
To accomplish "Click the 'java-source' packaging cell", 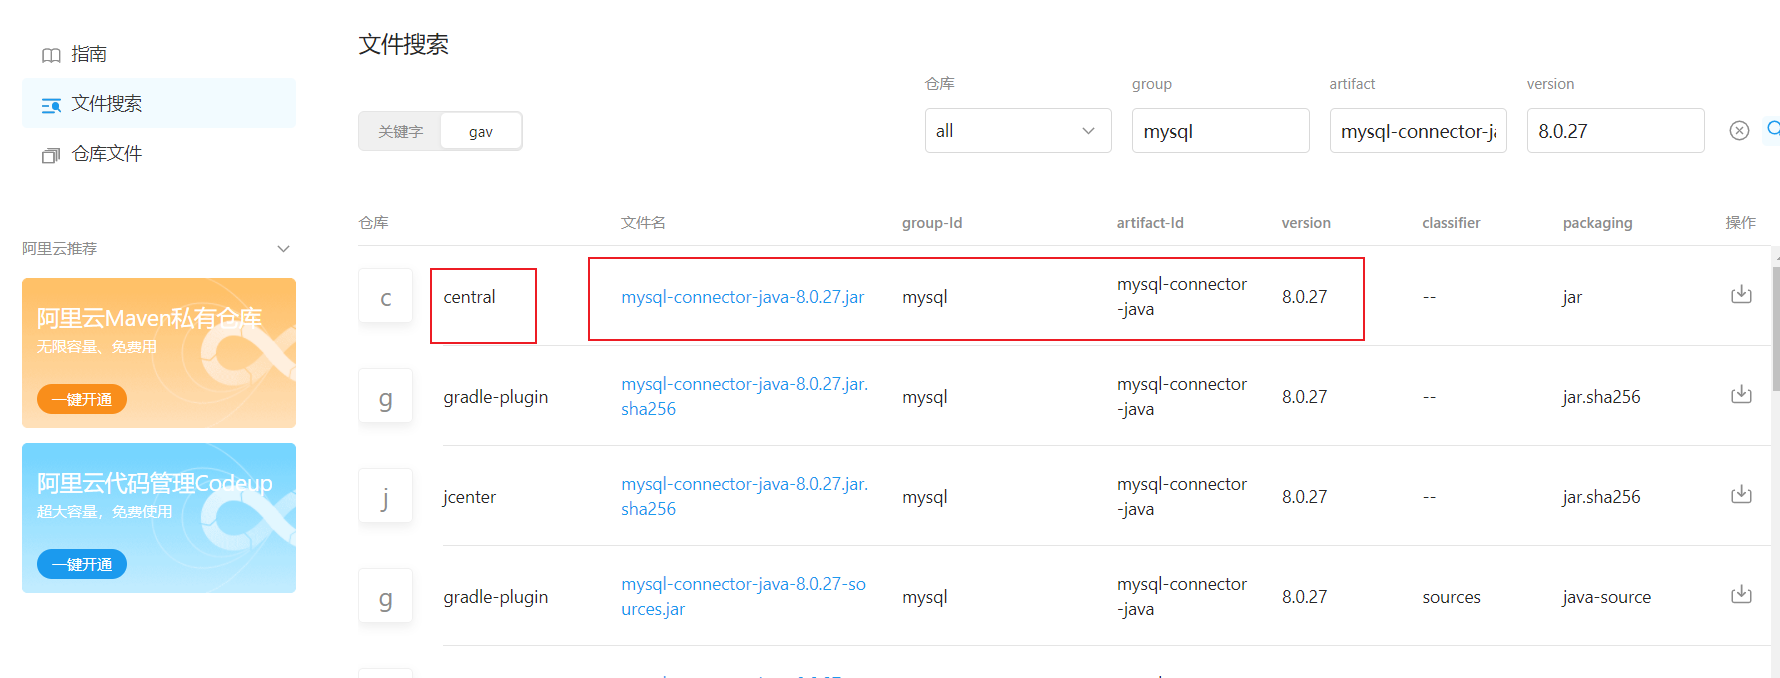I will 1606,597.
